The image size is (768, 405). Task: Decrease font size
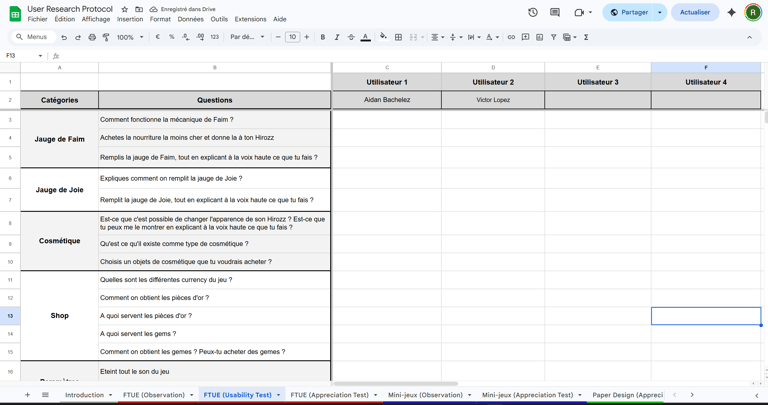[278, 37]
